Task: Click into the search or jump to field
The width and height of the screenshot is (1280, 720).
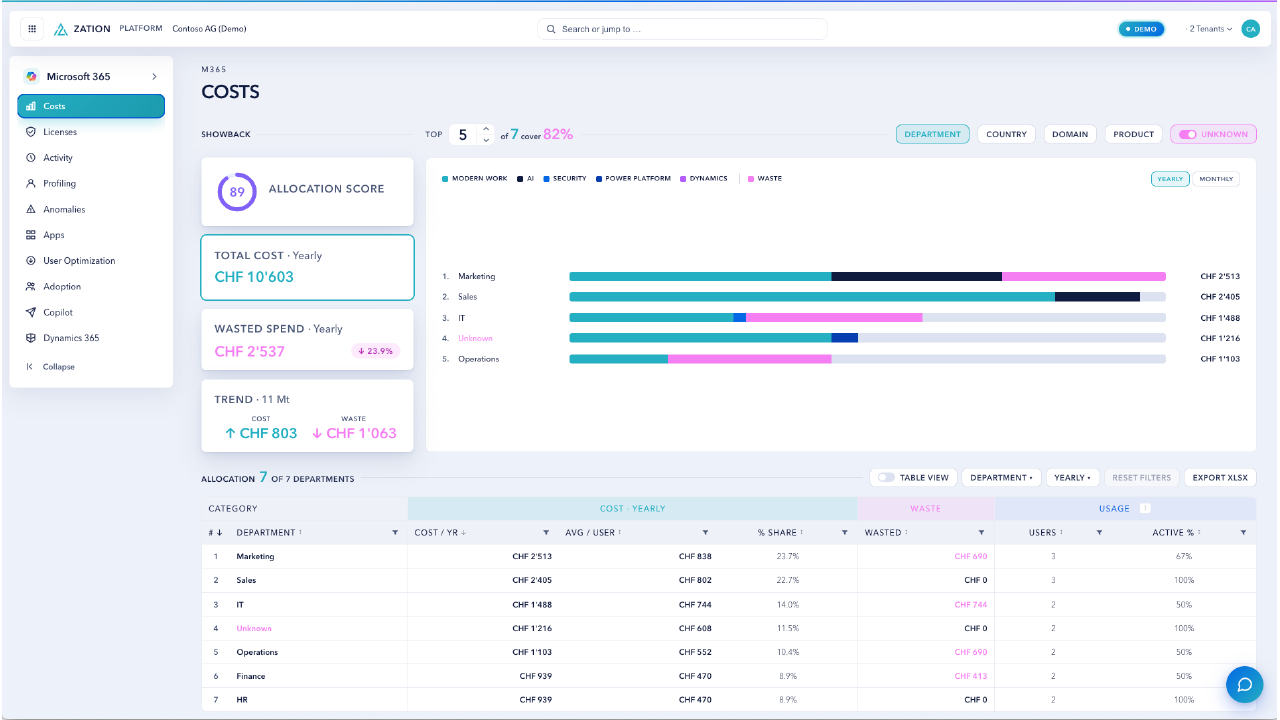Action: point(683,29)
